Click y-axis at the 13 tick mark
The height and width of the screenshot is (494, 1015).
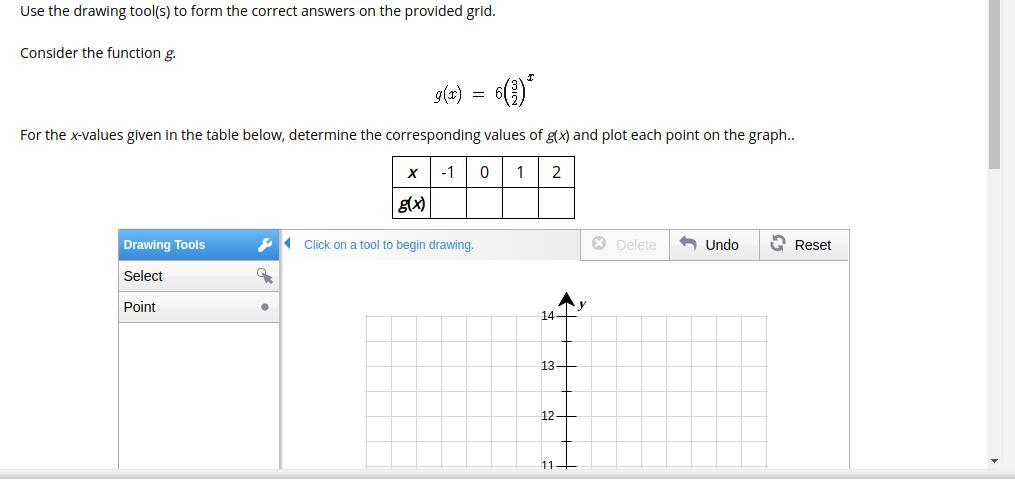(x=566, y=366)
